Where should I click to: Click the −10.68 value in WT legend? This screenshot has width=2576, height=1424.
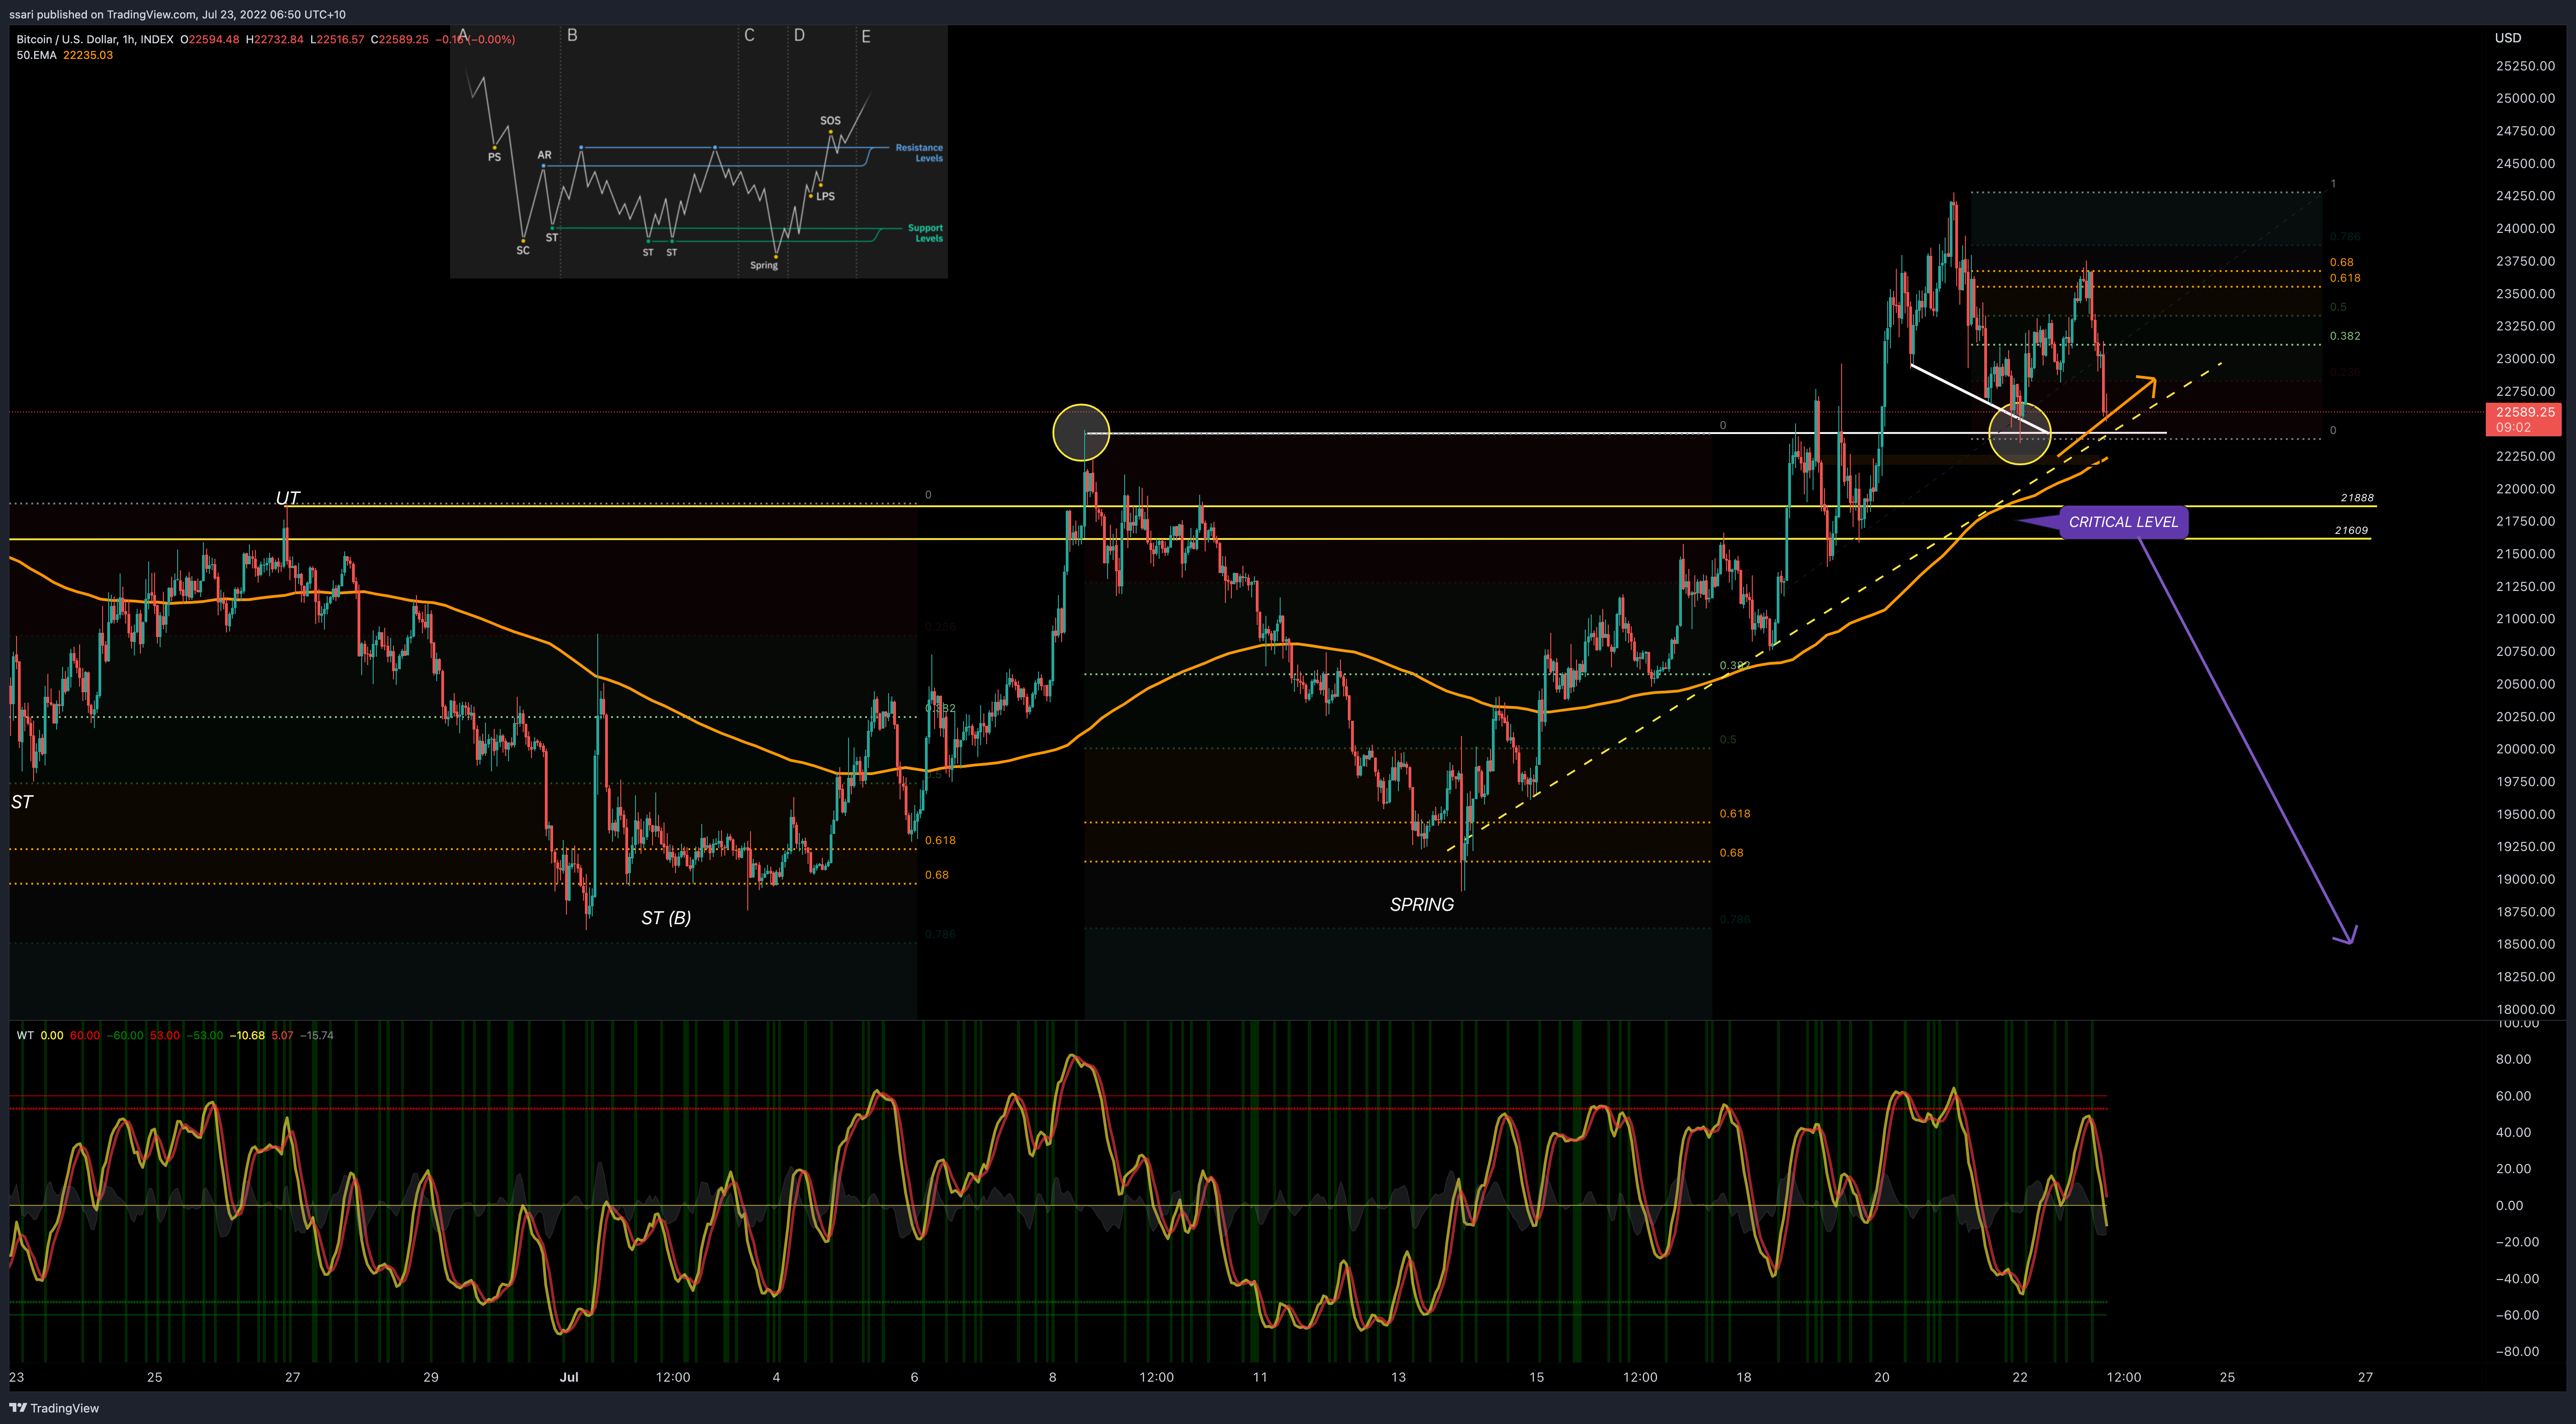(247, 1035)
